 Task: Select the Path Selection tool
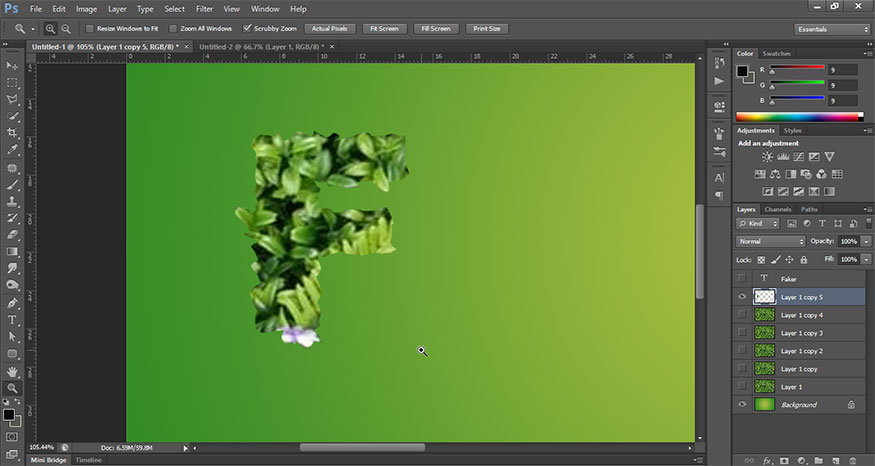(x=12, y=337)
